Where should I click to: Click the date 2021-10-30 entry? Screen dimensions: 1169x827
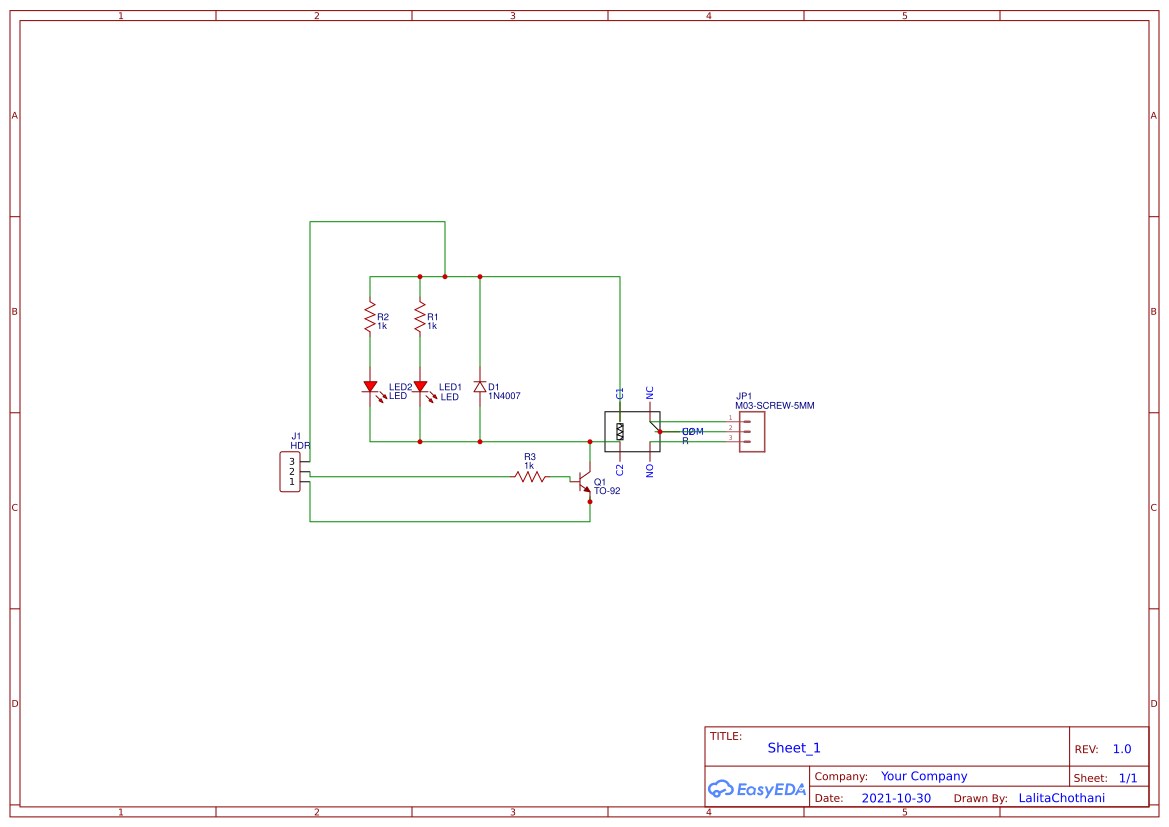pyautogui.click(x=898, y=798)
